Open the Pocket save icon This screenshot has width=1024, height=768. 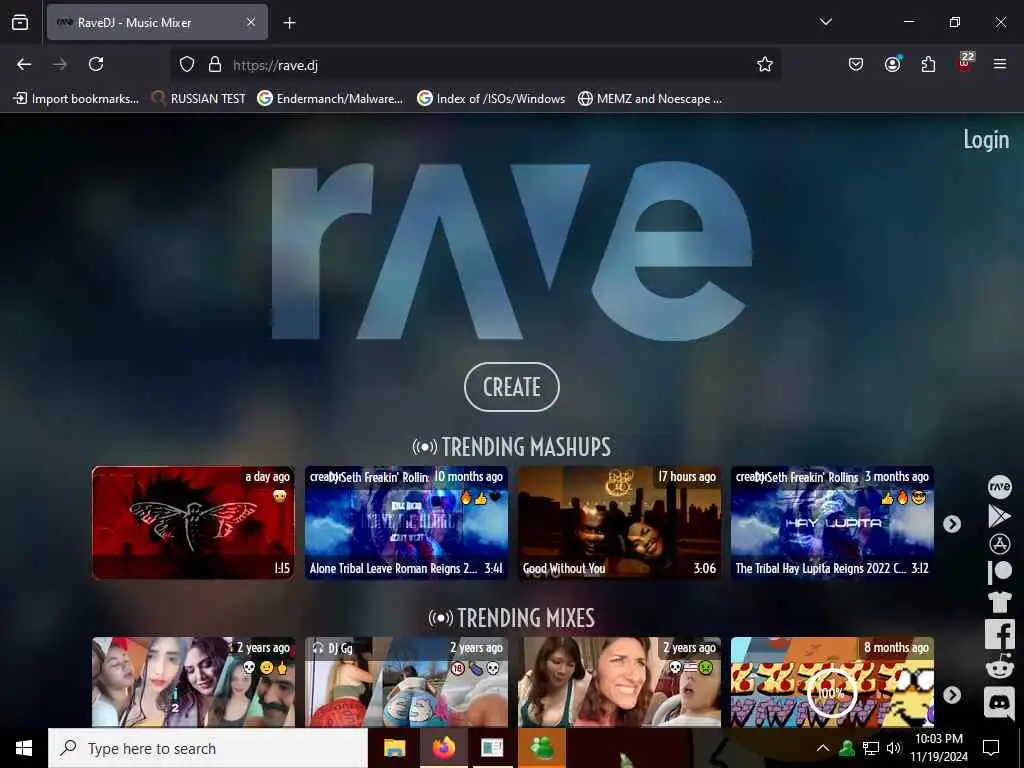click(x=856, y=64)
